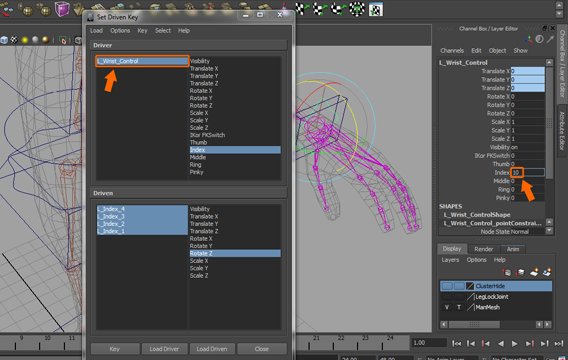568x360 pixels.
Task: Open the Channels menu in Channel Box
Action: click(452, 50)
